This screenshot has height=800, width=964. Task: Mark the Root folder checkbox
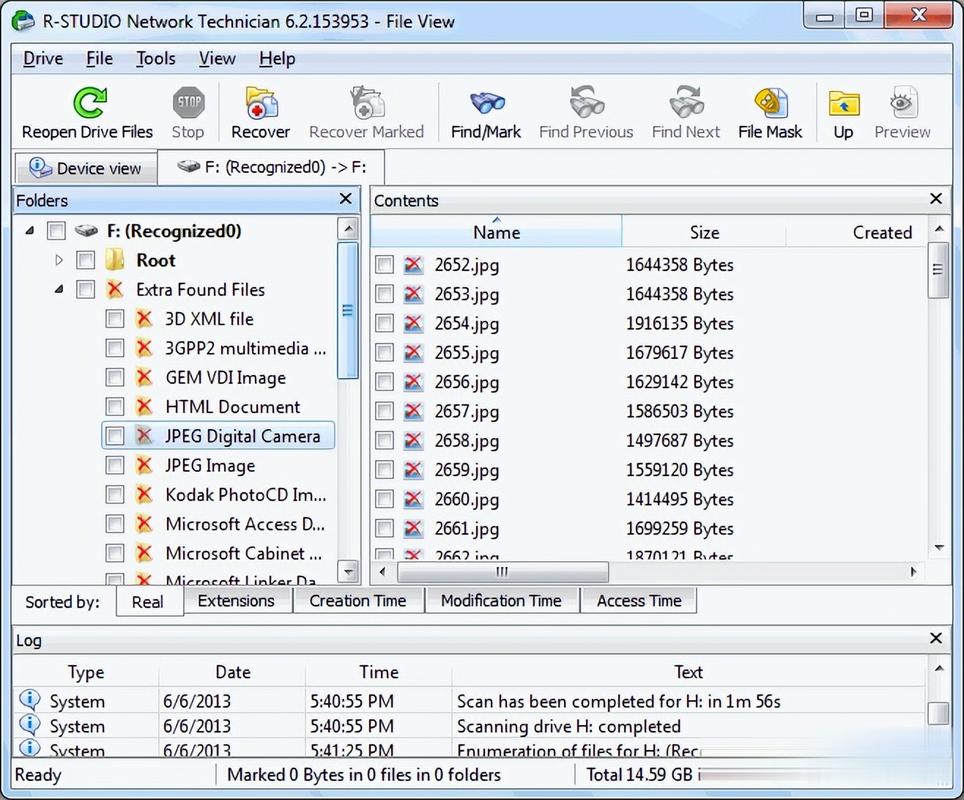tap(85, 260)
